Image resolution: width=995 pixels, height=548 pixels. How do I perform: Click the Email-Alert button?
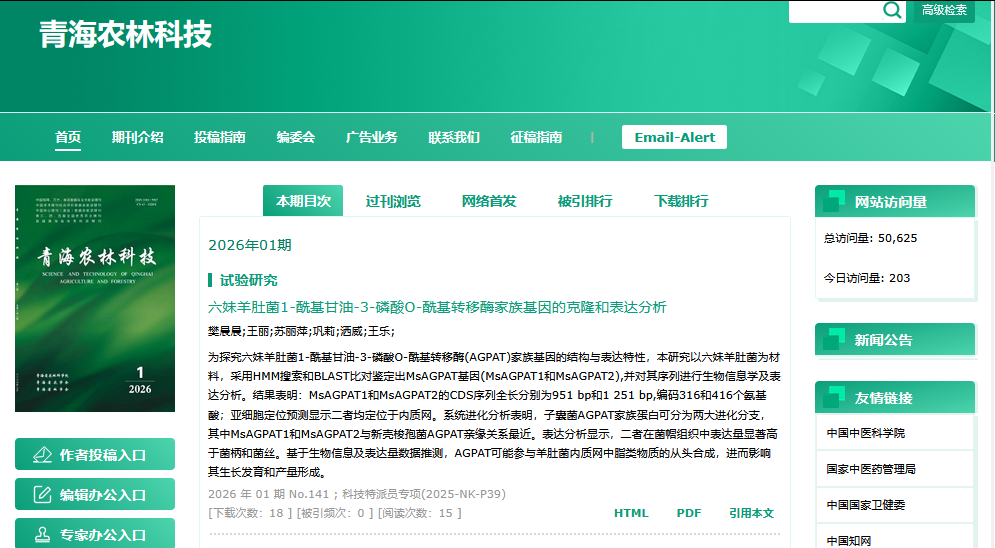coord(674,137)
